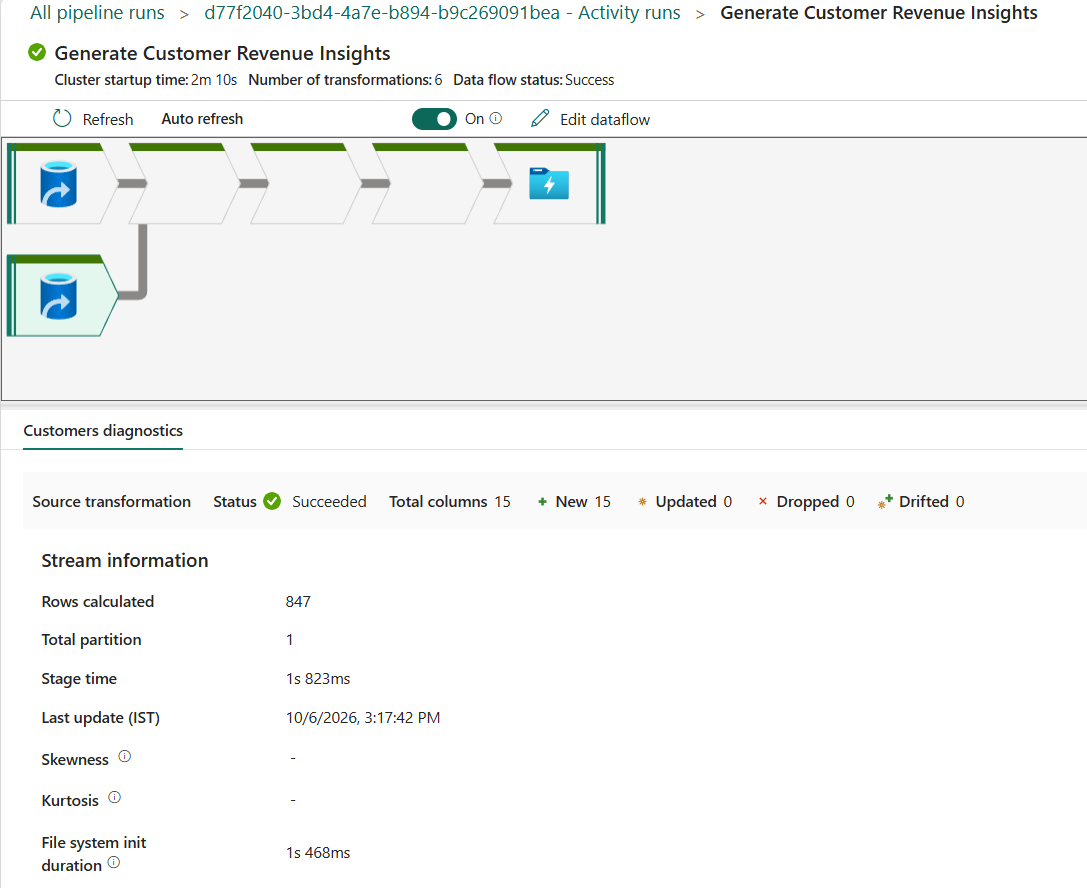Click the Total columns 15 label
The image size is (1087, 888).
pos(449,501)
